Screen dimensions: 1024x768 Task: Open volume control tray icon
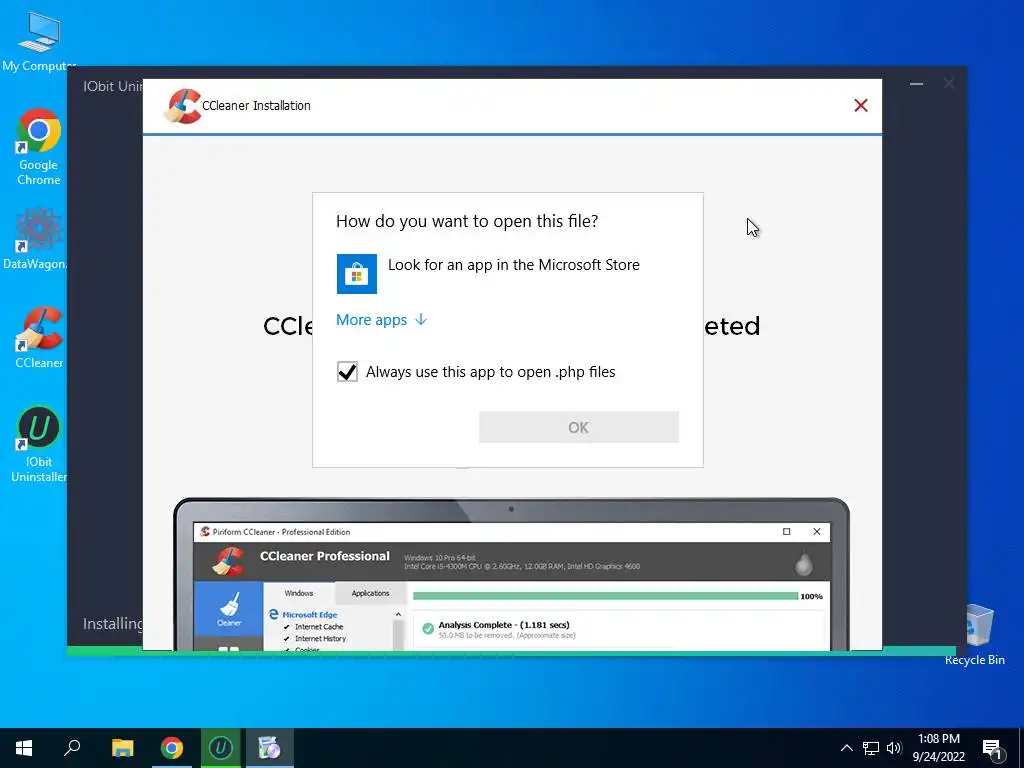click(x=894, y=748)
